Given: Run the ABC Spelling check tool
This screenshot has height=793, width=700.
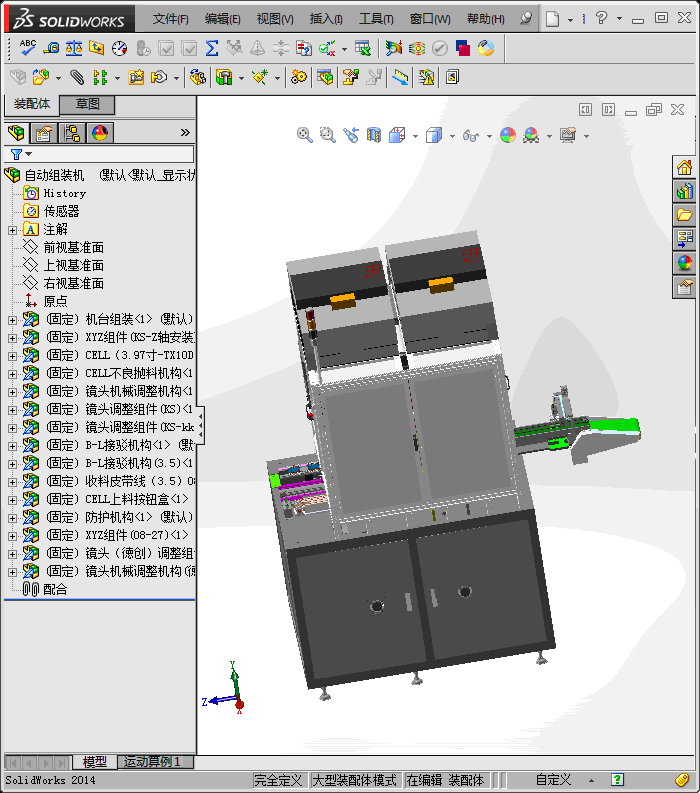Looking at the screenshot, I should [27, 48].
